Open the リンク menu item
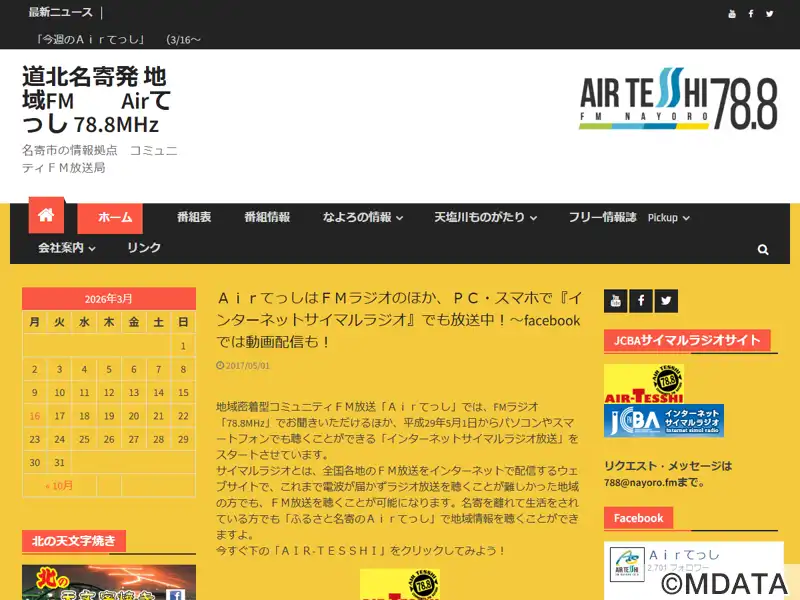This screenshot has width=800, height=600. tap(144, 248)
